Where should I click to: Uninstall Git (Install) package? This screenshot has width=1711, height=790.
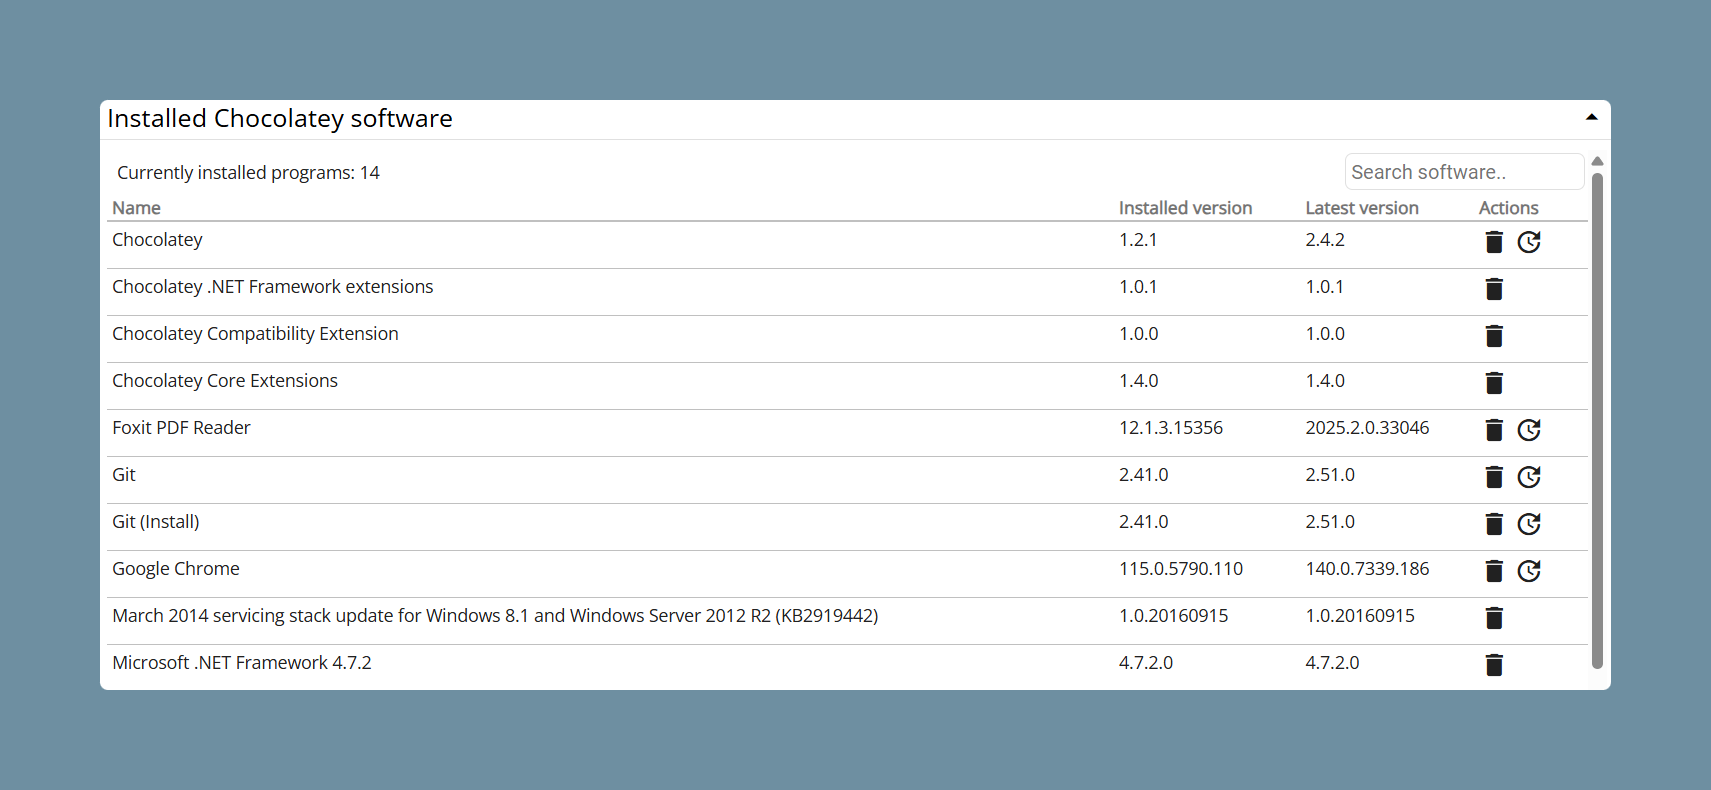click(1494, 524)
